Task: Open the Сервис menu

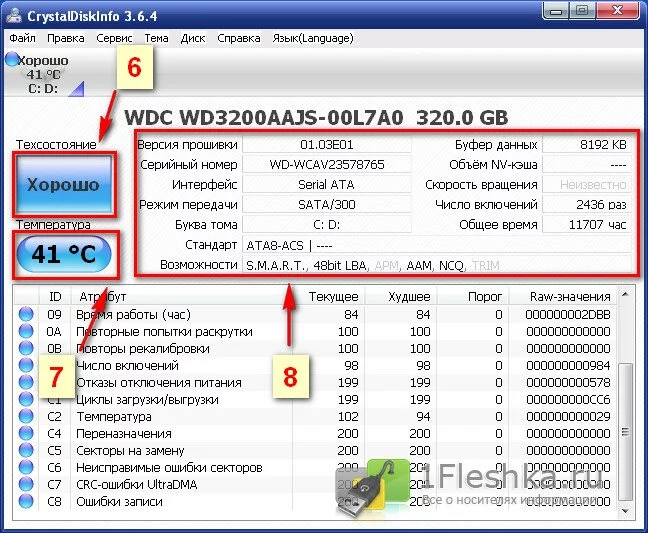Action: click(x=114, y=38)
